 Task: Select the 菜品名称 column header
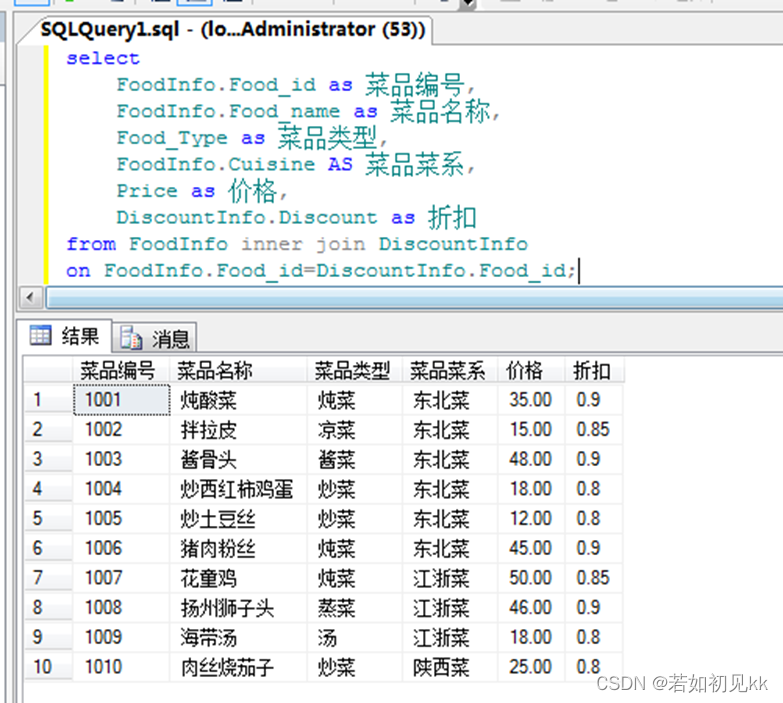[238, 370]
